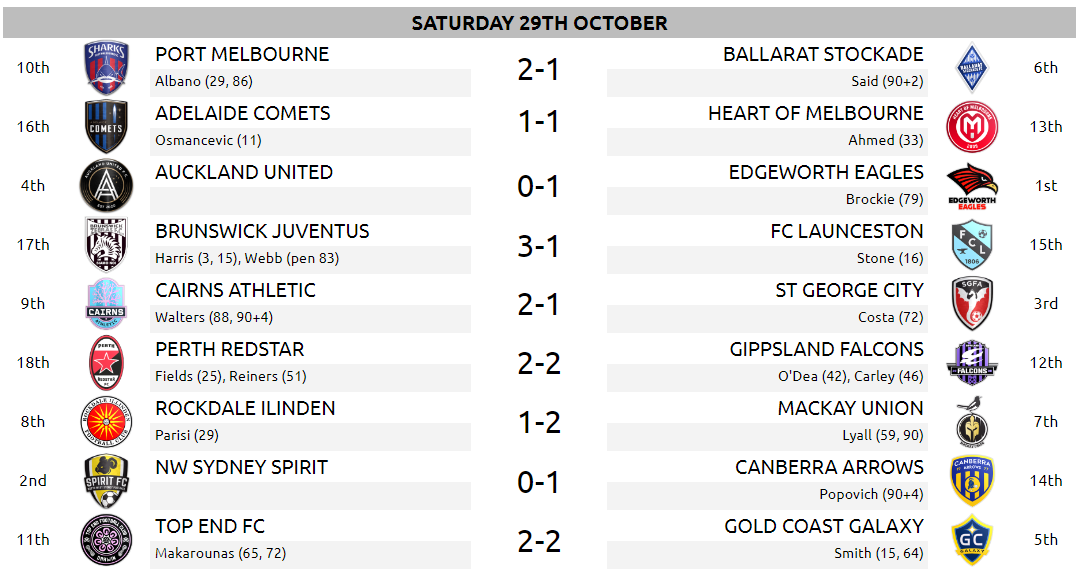Screen dimensions: 1076x586
Task: Click the Top End FC 2-2 score
Action: coord(539,541)
